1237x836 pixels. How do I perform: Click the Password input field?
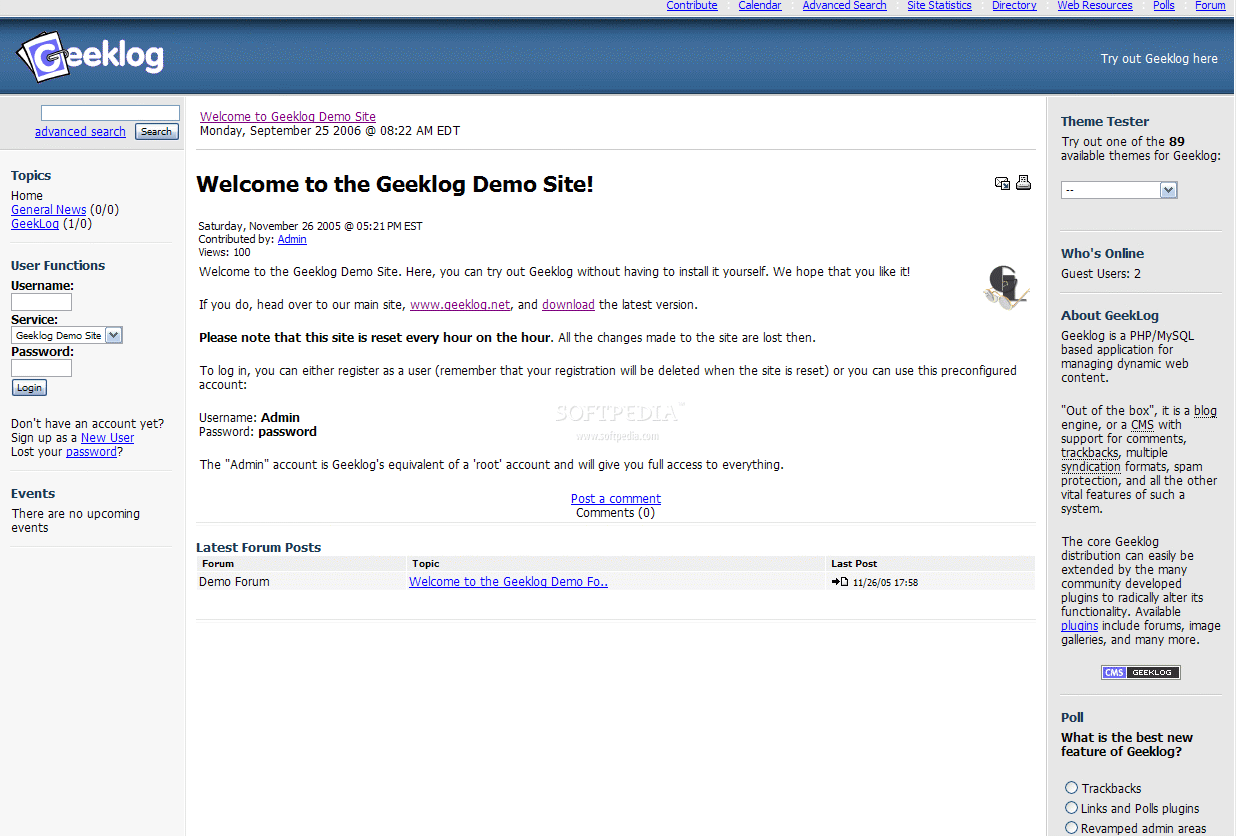(41, 368)
